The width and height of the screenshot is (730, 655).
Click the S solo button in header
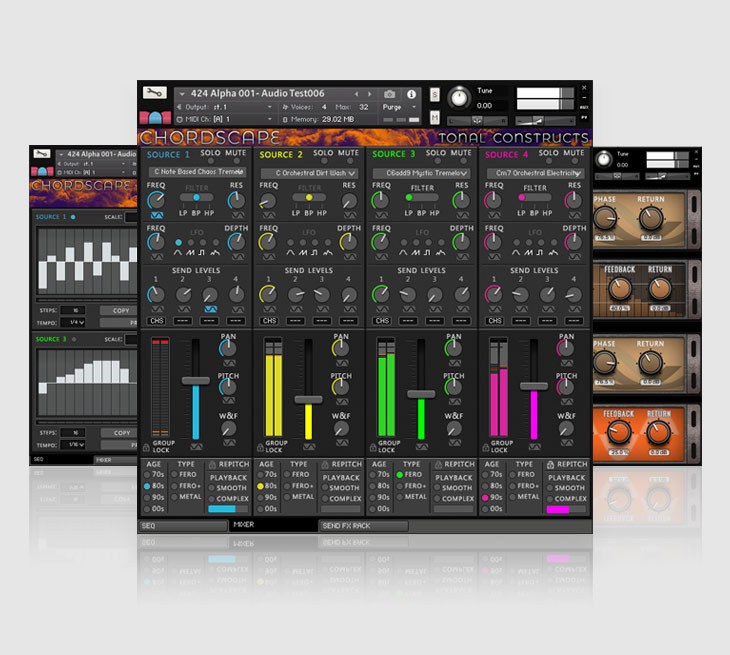tap(435, 94)
